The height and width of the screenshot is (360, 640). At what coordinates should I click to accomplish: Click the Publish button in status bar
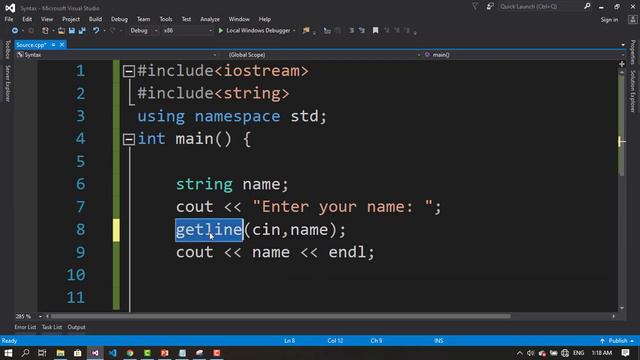coord(617,341)
